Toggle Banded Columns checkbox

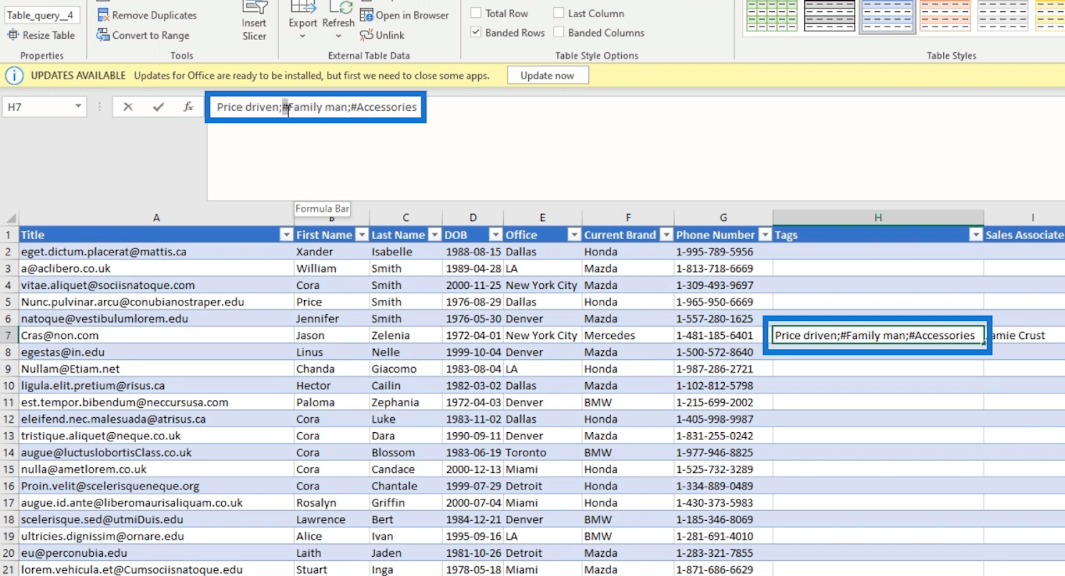pos(558,32)
